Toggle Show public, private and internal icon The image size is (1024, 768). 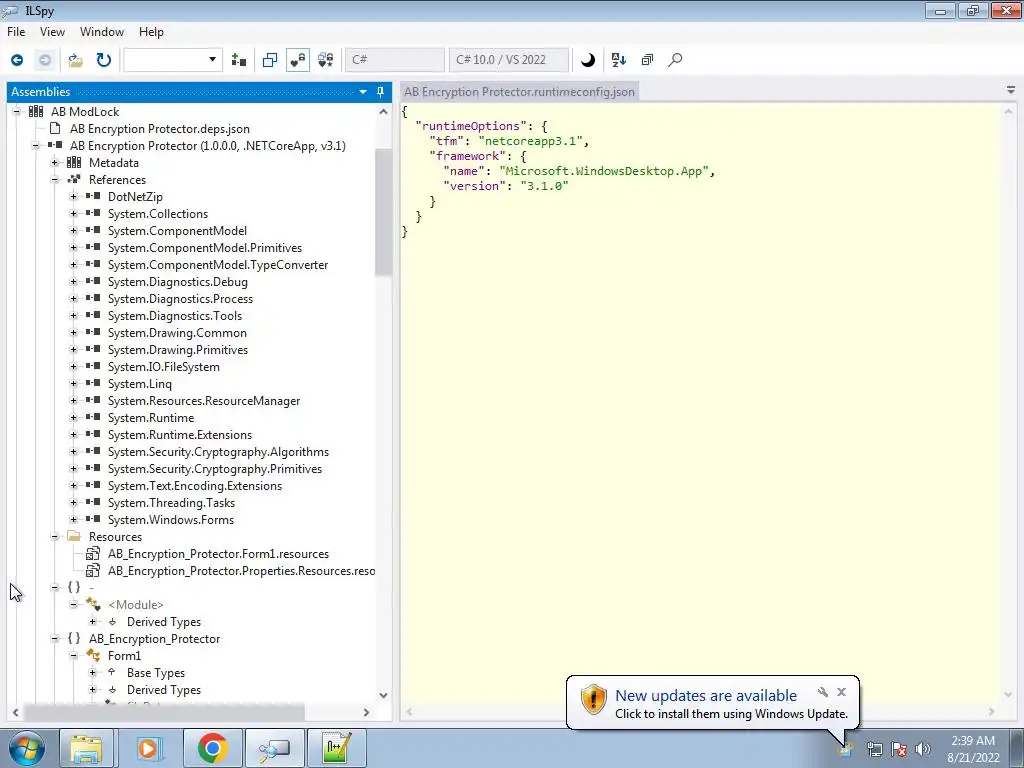click(x=298, y=60)
